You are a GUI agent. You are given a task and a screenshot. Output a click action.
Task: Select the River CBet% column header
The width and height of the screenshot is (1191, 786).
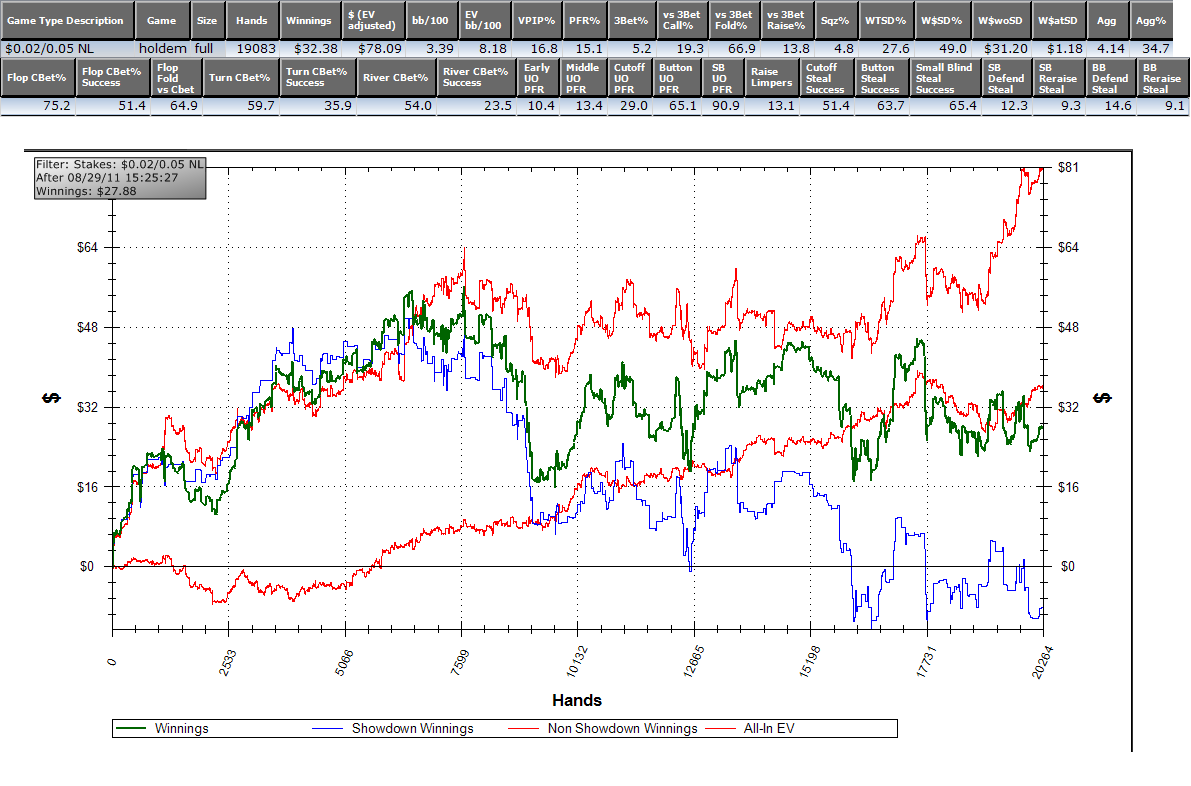pyautogui.click(x=396, y=77)
